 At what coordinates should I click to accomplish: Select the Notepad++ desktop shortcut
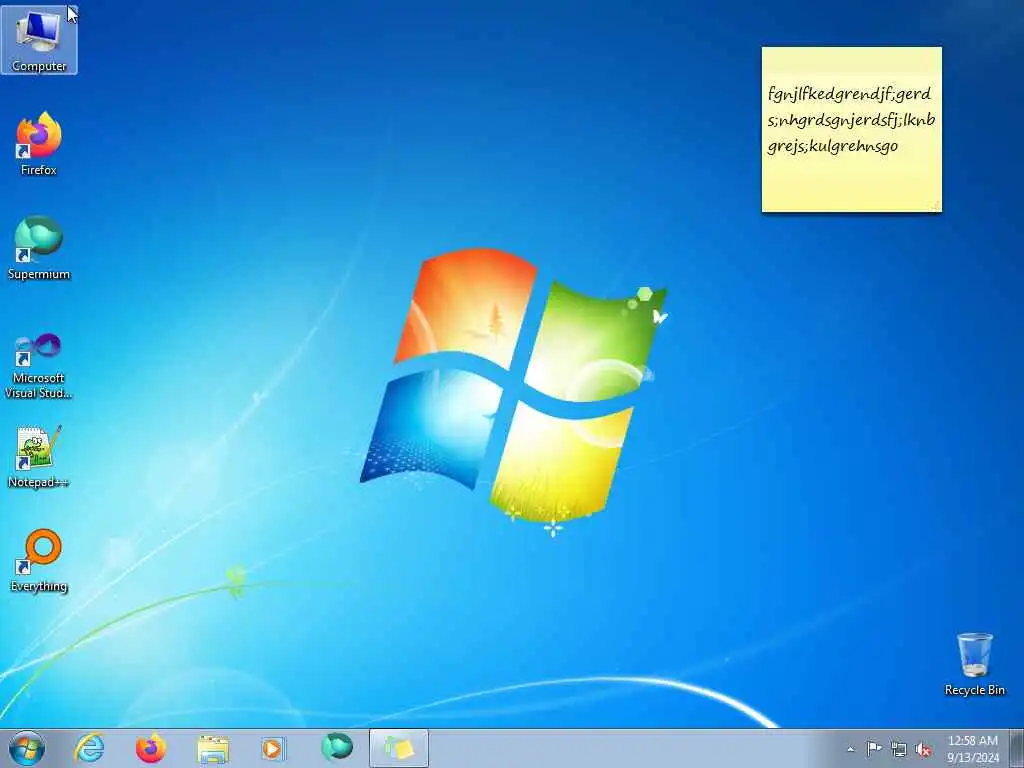(39, 456)
